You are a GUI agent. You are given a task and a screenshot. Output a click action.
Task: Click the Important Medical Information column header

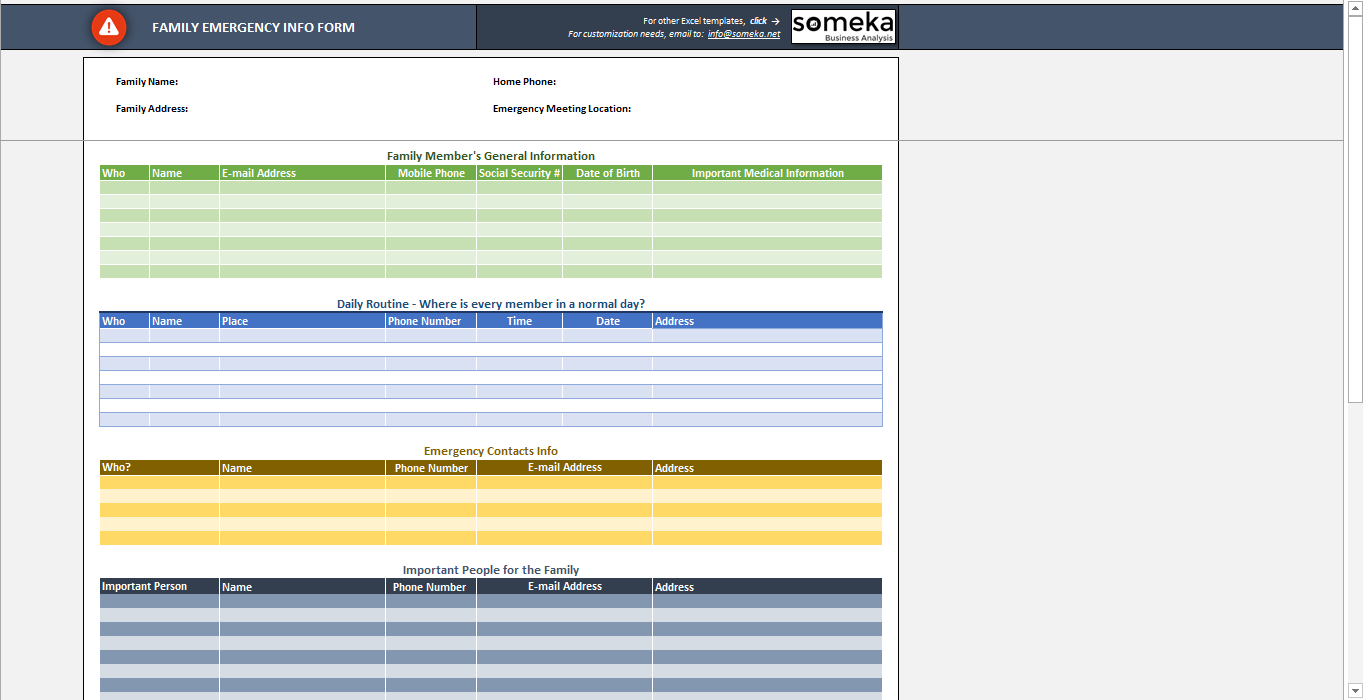pos(767,173)
